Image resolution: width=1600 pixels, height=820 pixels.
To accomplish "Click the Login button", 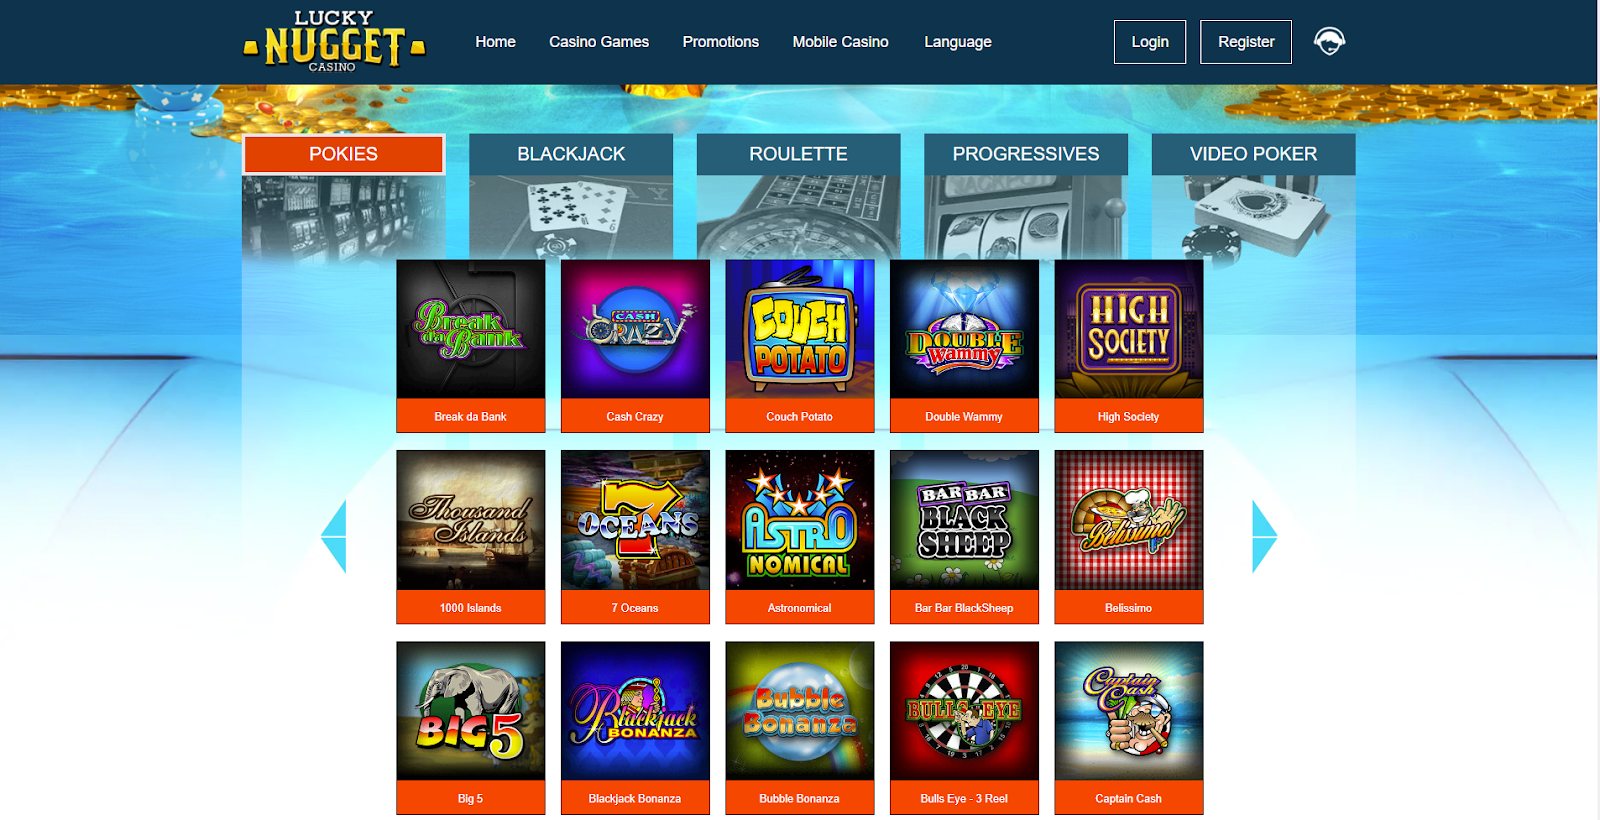I will coord(1150,42).
